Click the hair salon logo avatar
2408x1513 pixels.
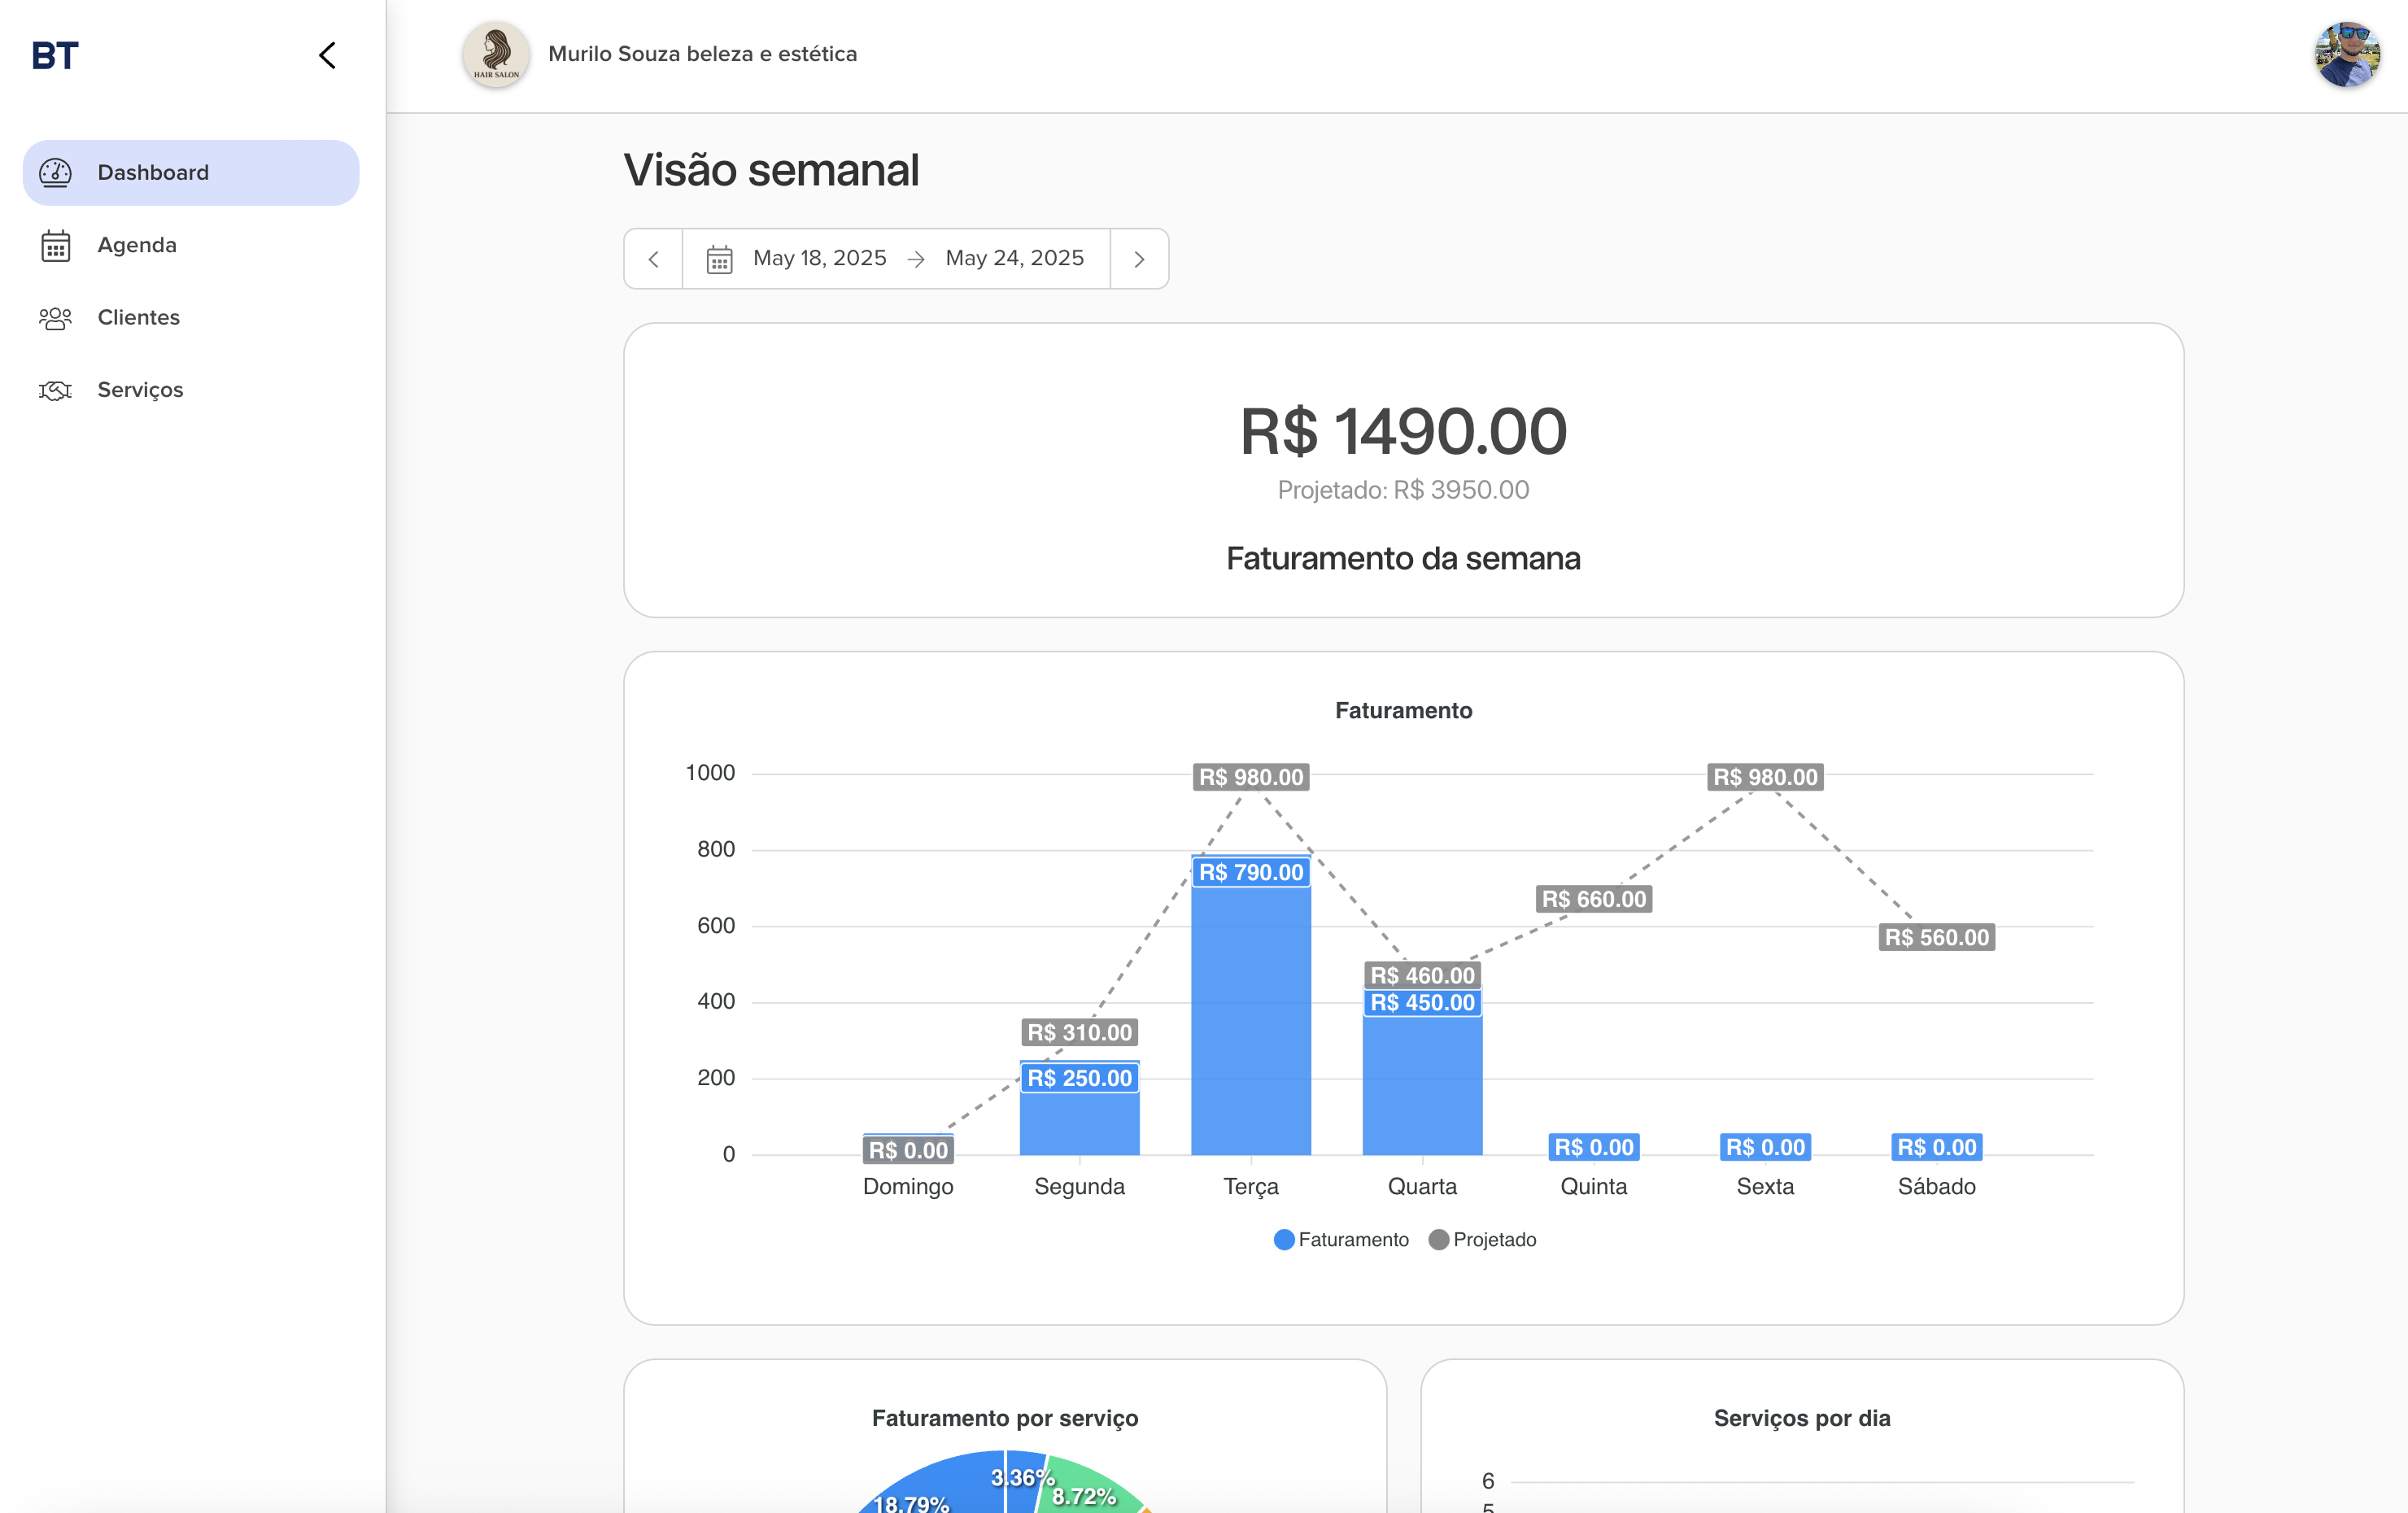[x=496, y=54]
